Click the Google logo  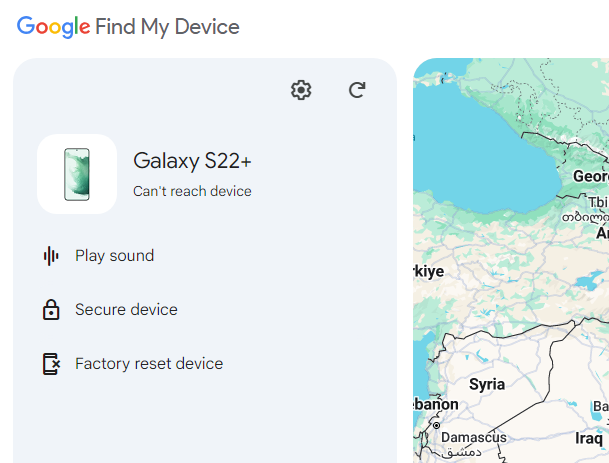[x=54, y=27]
